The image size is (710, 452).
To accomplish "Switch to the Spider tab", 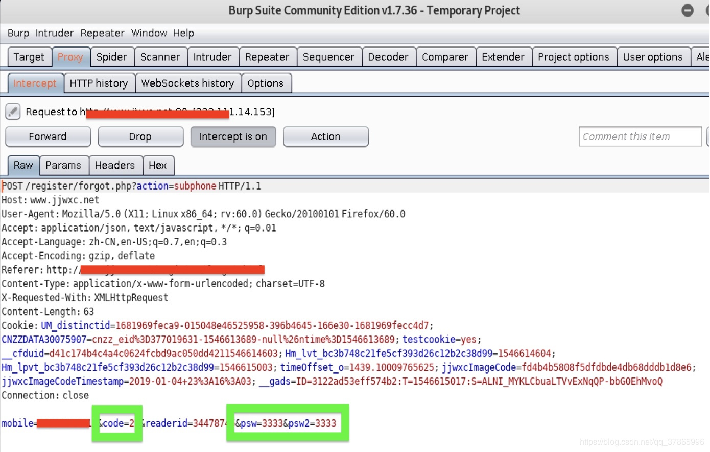I will tap(112, 57).
